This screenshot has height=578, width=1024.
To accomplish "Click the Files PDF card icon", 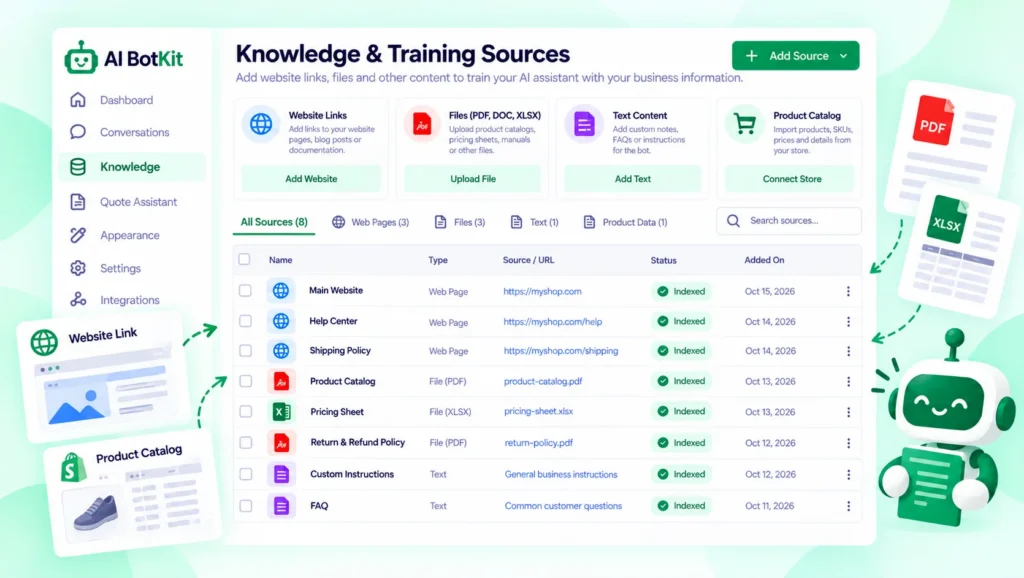I will pos(422,123).
